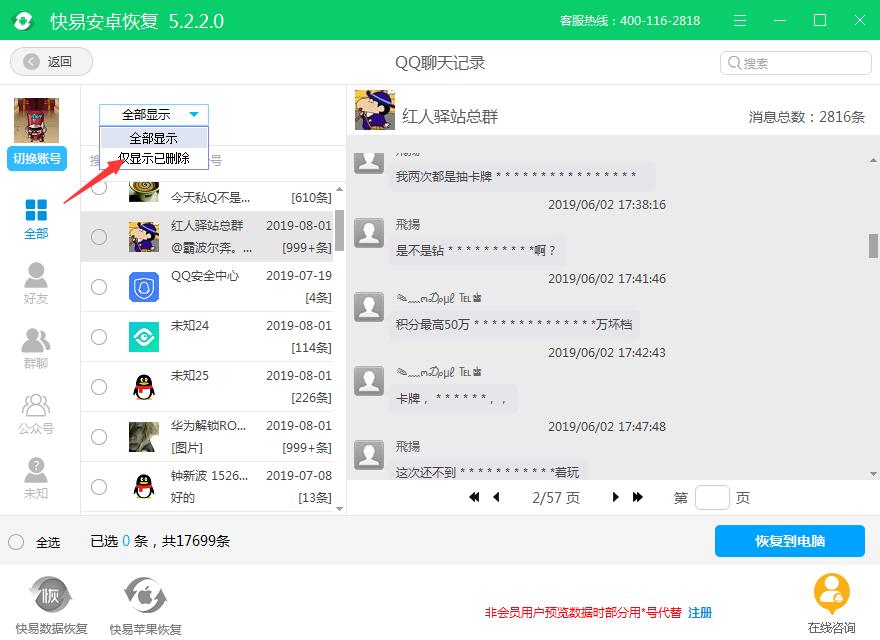This screenshot has width=880, height=640.
Task: Click sender avatar for 这次还不到 message
Action: coord(369,455)
